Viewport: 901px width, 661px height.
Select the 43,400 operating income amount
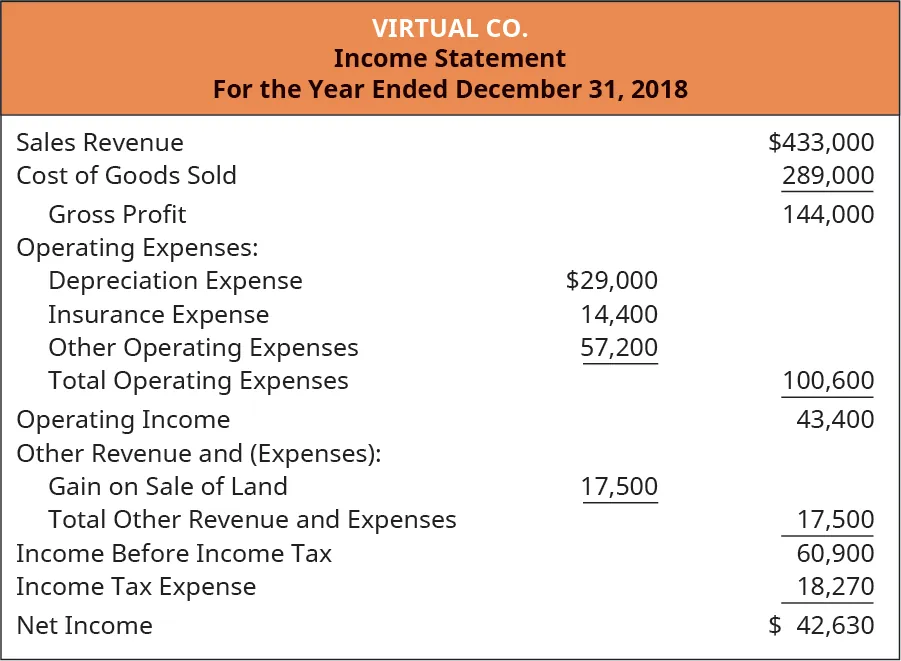[835, 420]
